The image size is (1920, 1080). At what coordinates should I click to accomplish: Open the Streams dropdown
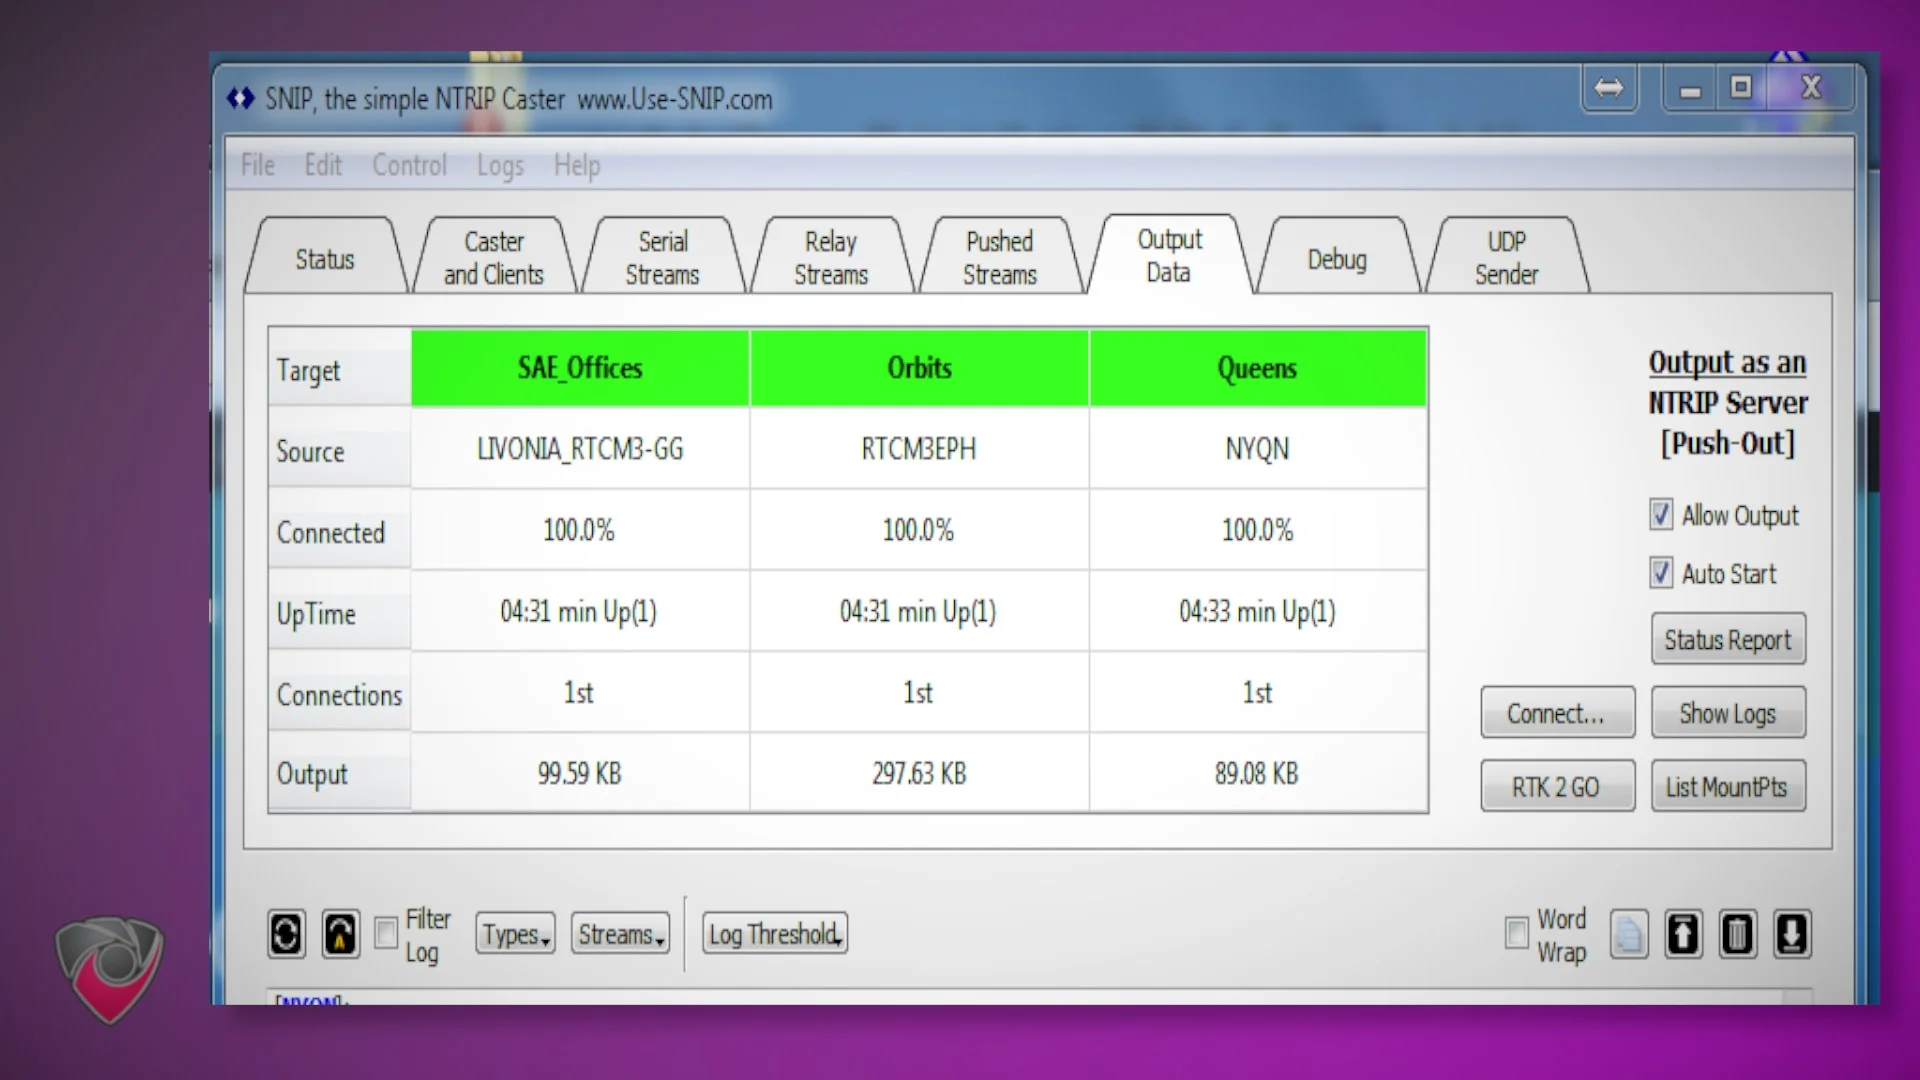[x=621, y=934]
